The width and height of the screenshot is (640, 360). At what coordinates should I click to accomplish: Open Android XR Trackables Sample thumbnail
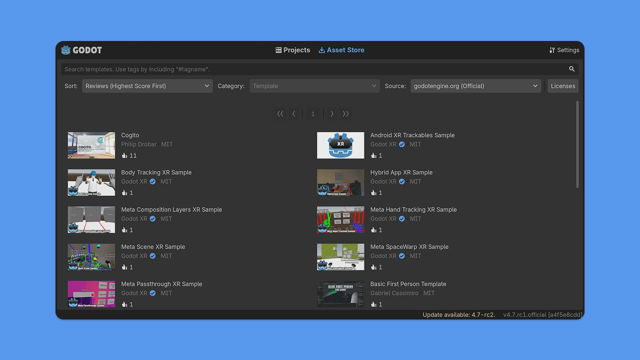[340, 145]
